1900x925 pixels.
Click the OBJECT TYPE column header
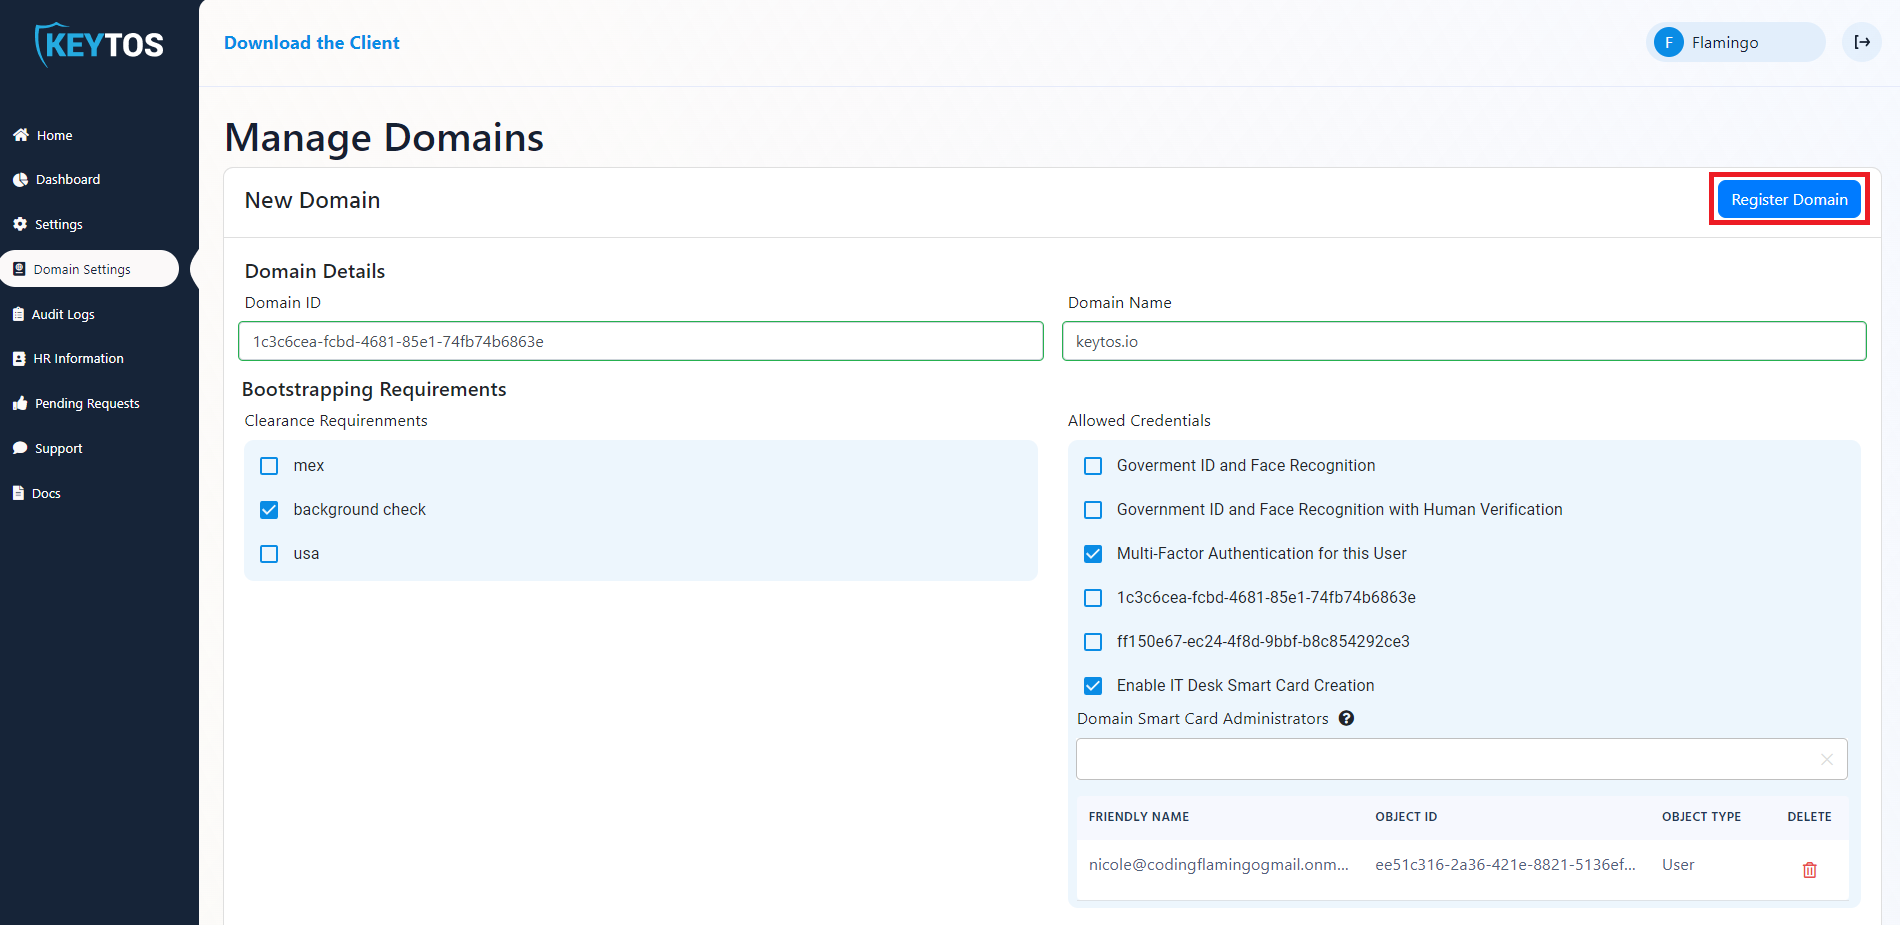point(1701,817)
